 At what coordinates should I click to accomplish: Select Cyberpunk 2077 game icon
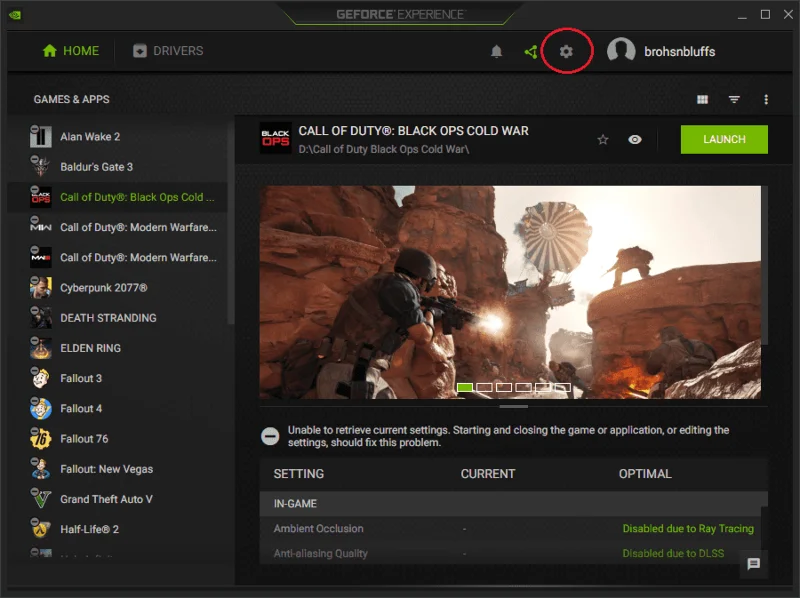pos(40,287)
